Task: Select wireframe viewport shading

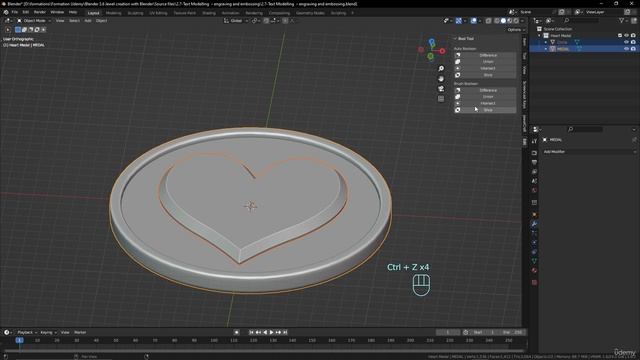Action: click(x=497, y=21)
